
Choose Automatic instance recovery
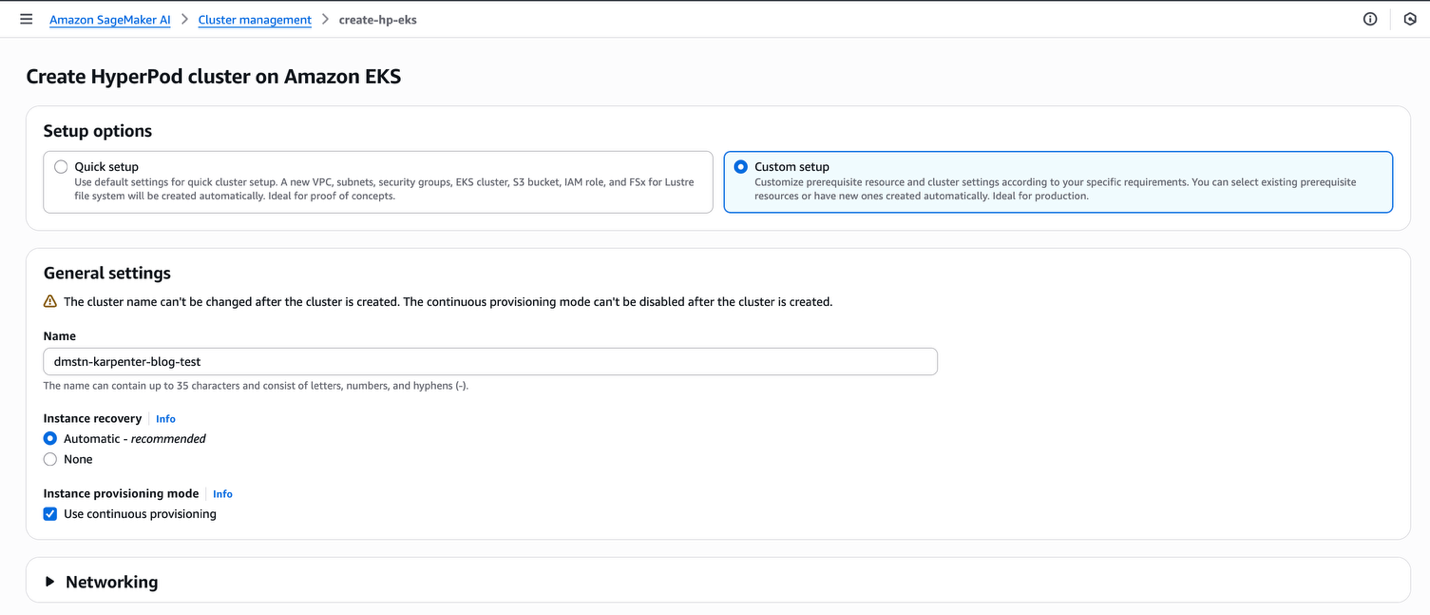[x=50, y=439]
